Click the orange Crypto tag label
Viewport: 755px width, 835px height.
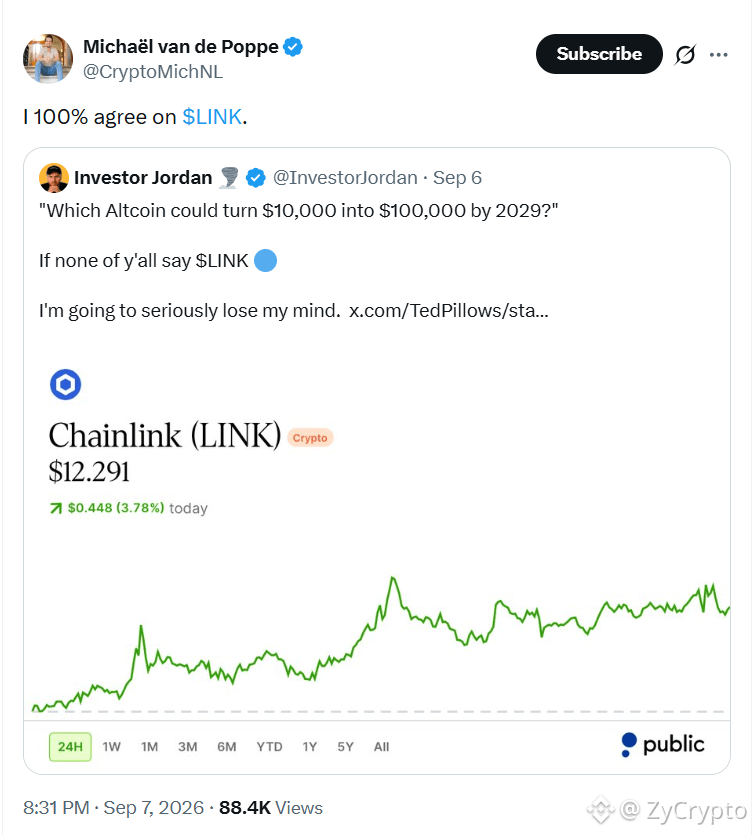coord(310,438)
